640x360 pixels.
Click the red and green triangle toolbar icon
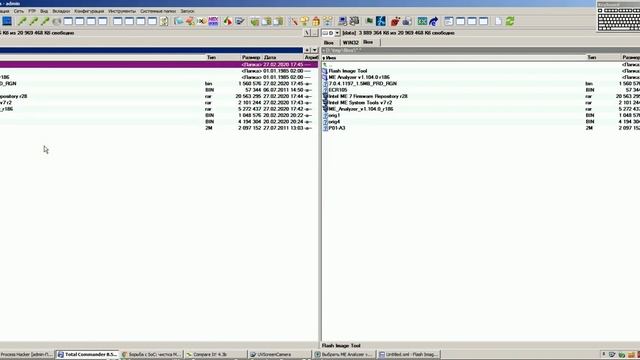point(228,21)
